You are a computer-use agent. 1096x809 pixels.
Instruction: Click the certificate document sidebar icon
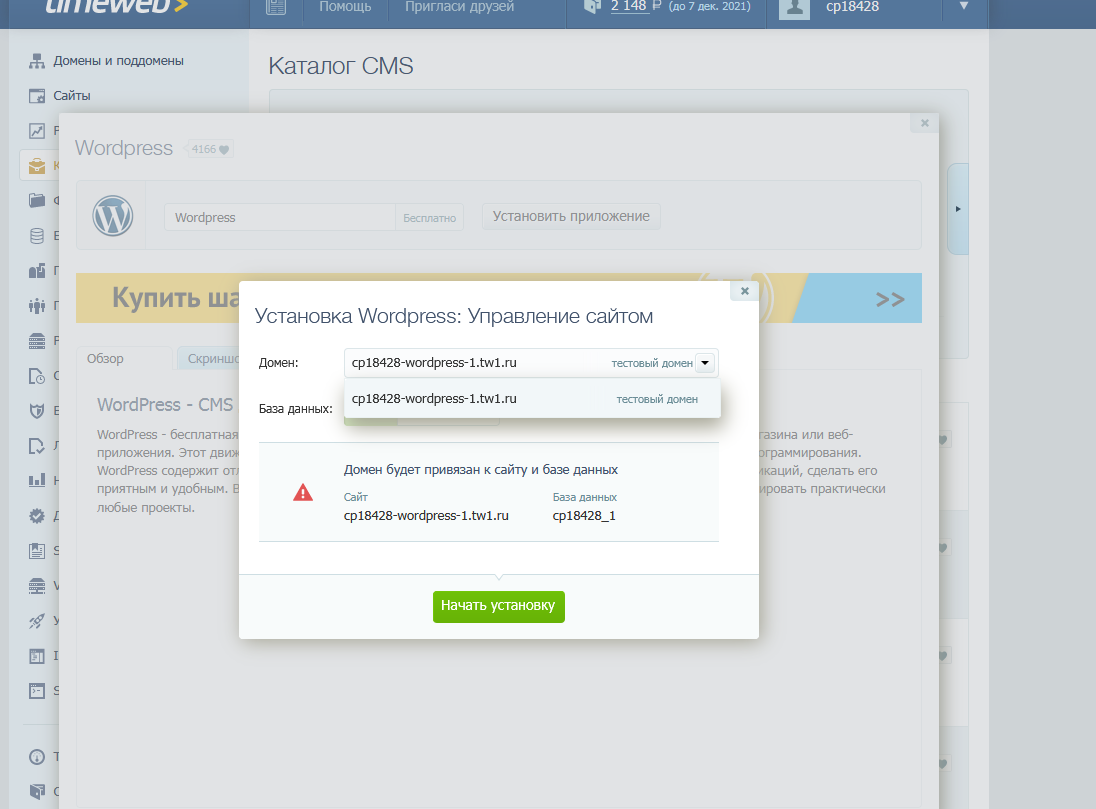point(37,551)
